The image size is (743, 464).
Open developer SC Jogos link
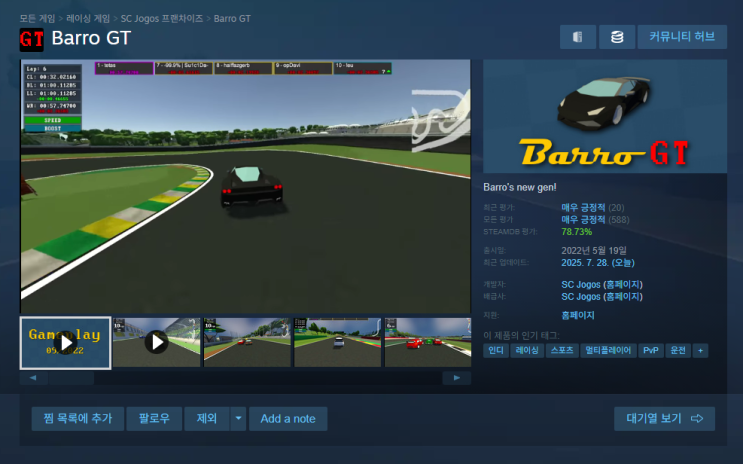(580, 284)
